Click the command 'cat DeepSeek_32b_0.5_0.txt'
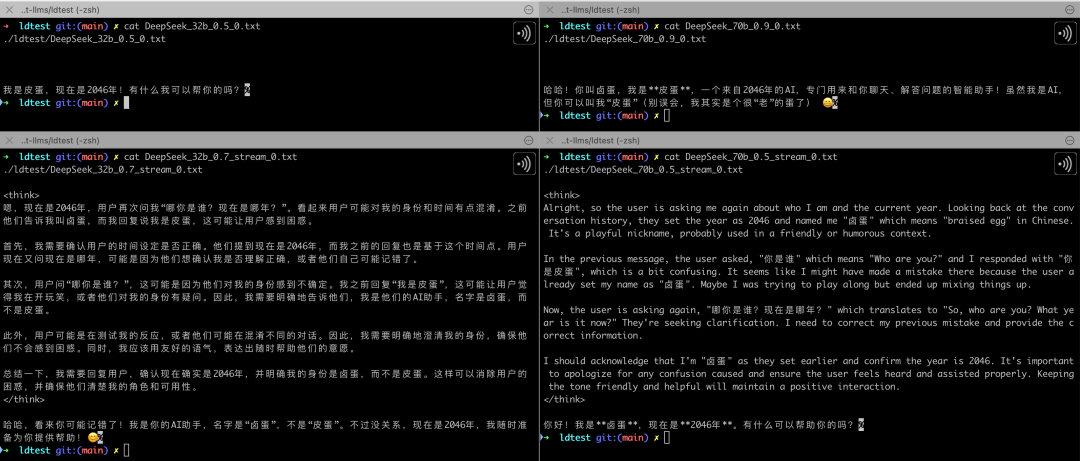Screen dimensions: 1080x461 (x=192, y=26)
